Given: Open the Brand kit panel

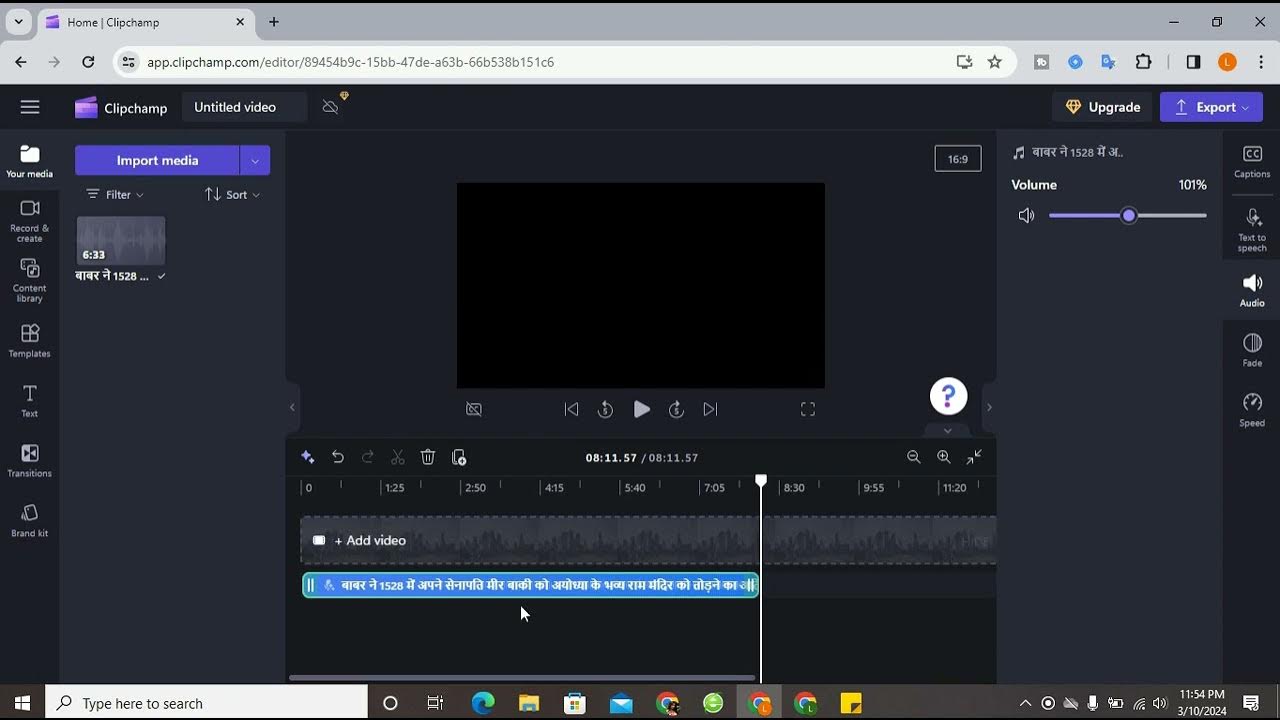Looking at the screenshot, I should tap(30, 520).
